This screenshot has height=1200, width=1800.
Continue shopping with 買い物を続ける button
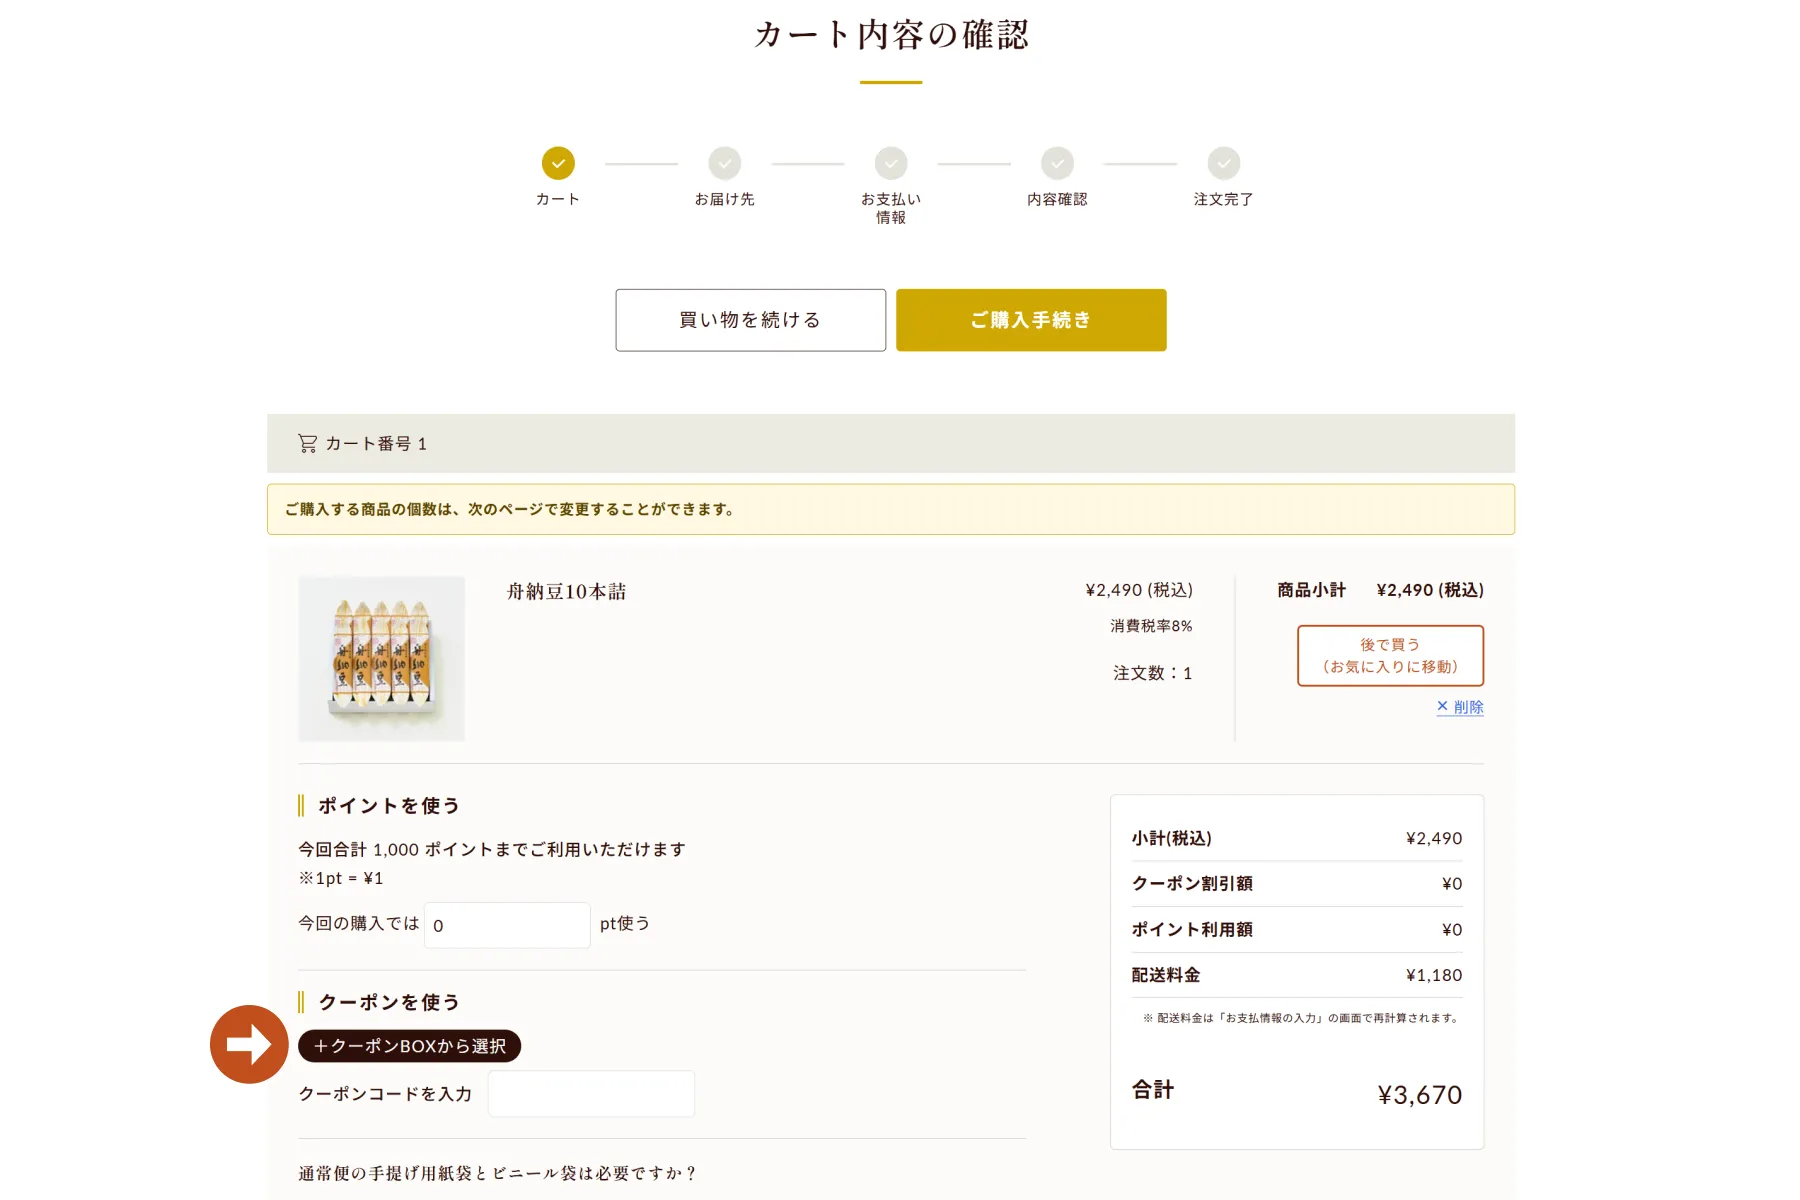point(751,320)
